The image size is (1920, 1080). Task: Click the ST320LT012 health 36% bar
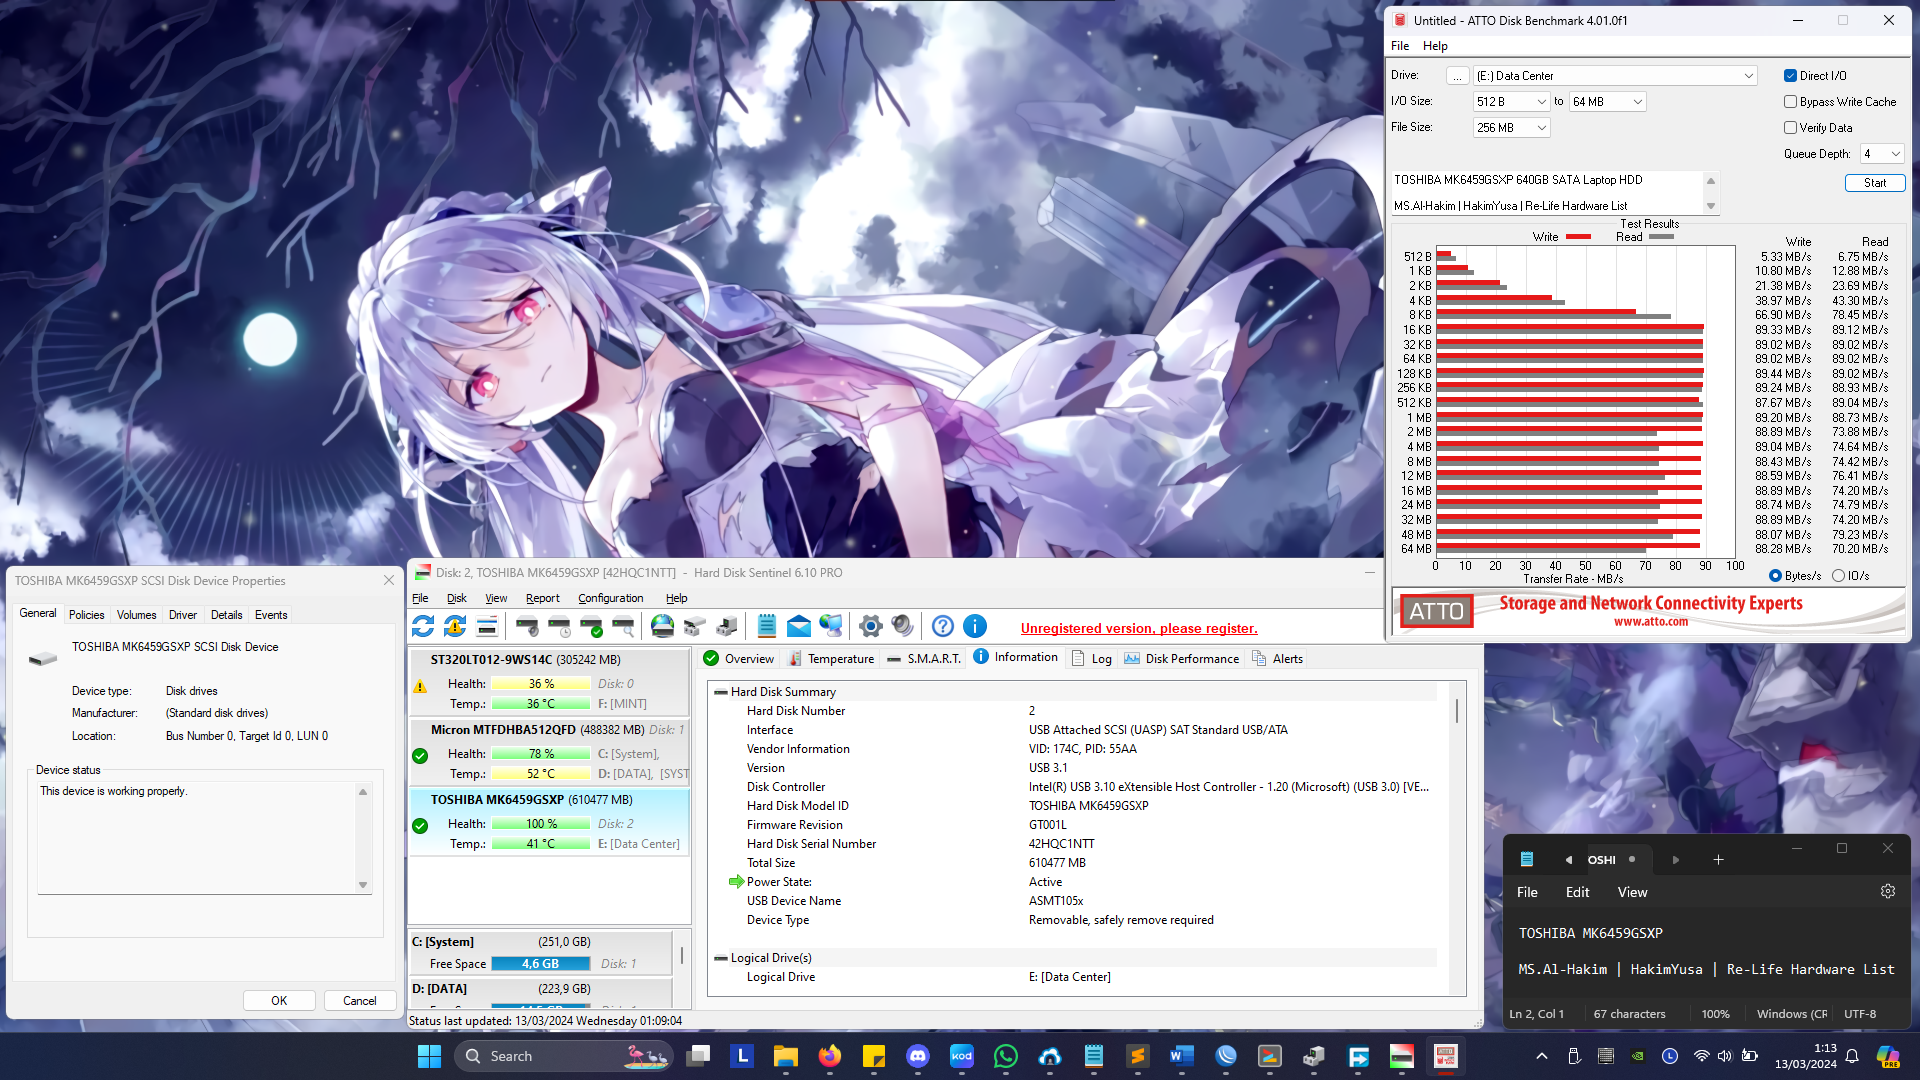coord(540,684)
